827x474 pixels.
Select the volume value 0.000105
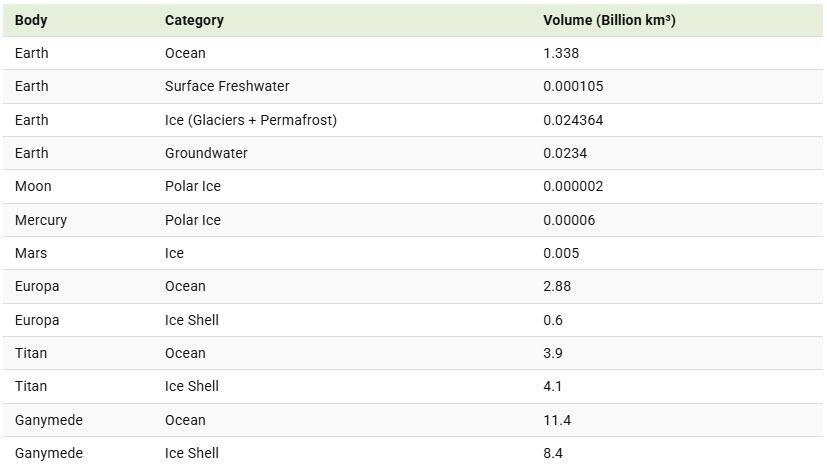(x=573, y=86)
